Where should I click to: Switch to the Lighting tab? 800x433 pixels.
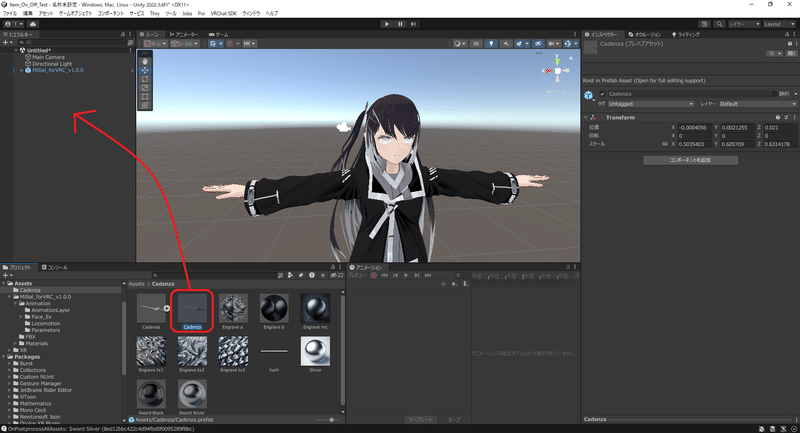tap(686, 35)
